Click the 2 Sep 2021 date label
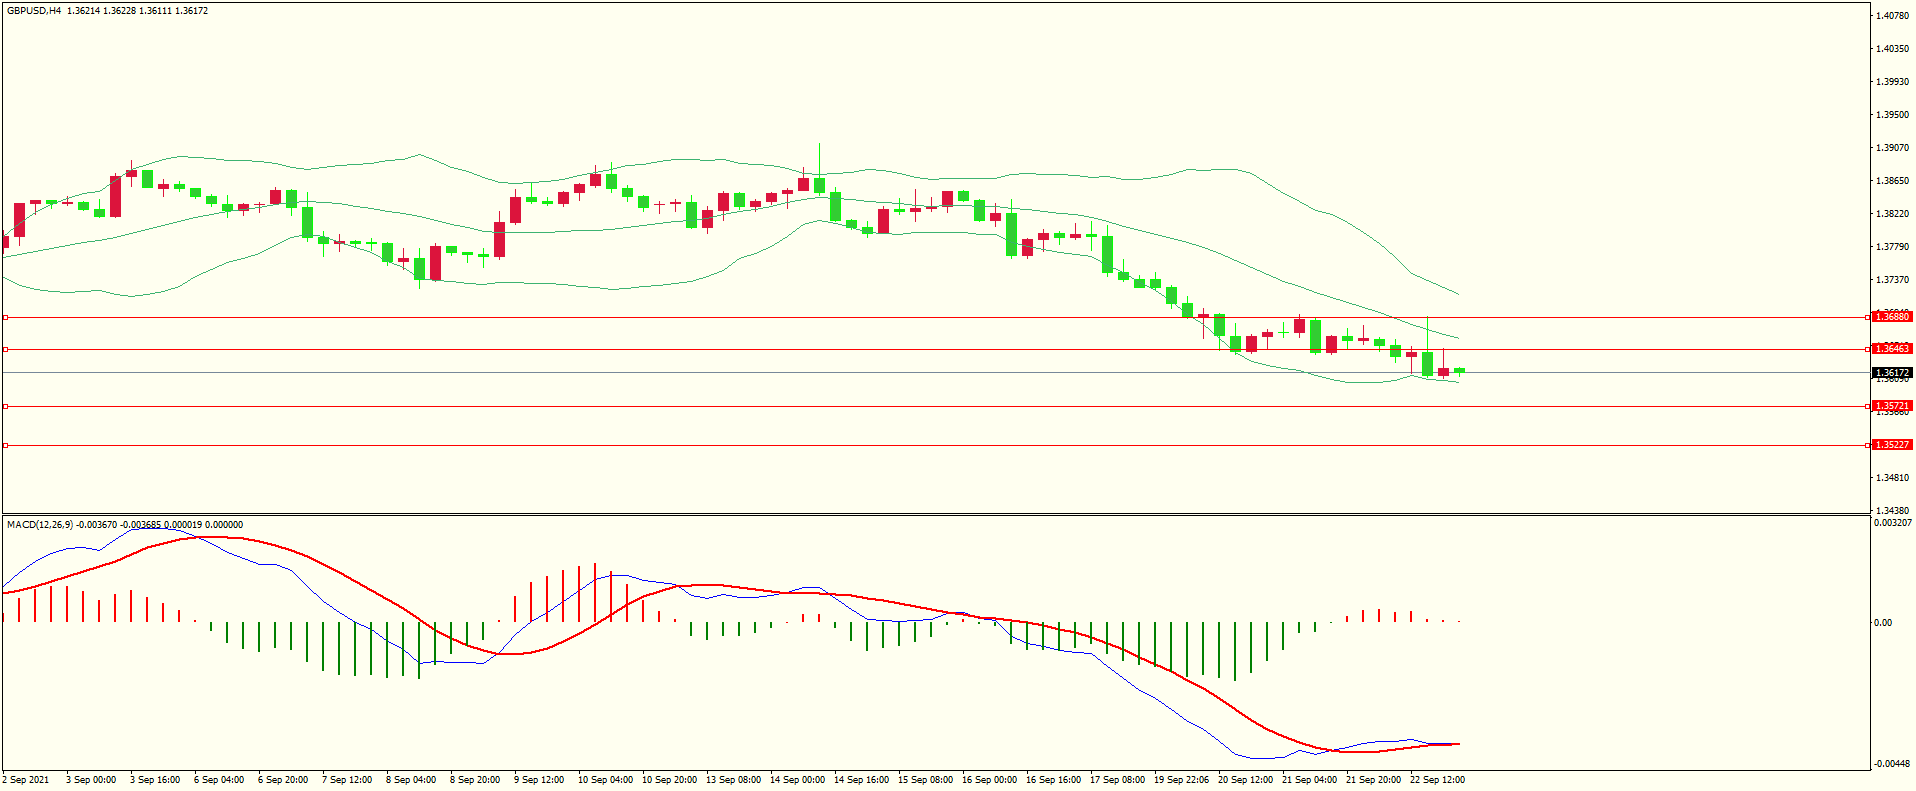Screen dimensions: 1916x791 pyautogui.click(x=26, y=780)
